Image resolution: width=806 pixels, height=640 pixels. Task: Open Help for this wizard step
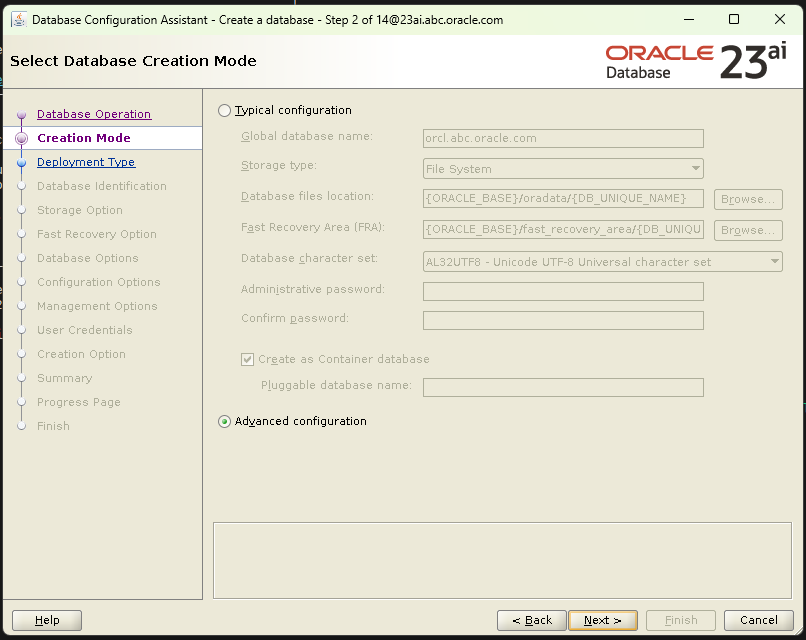(46, 620)
